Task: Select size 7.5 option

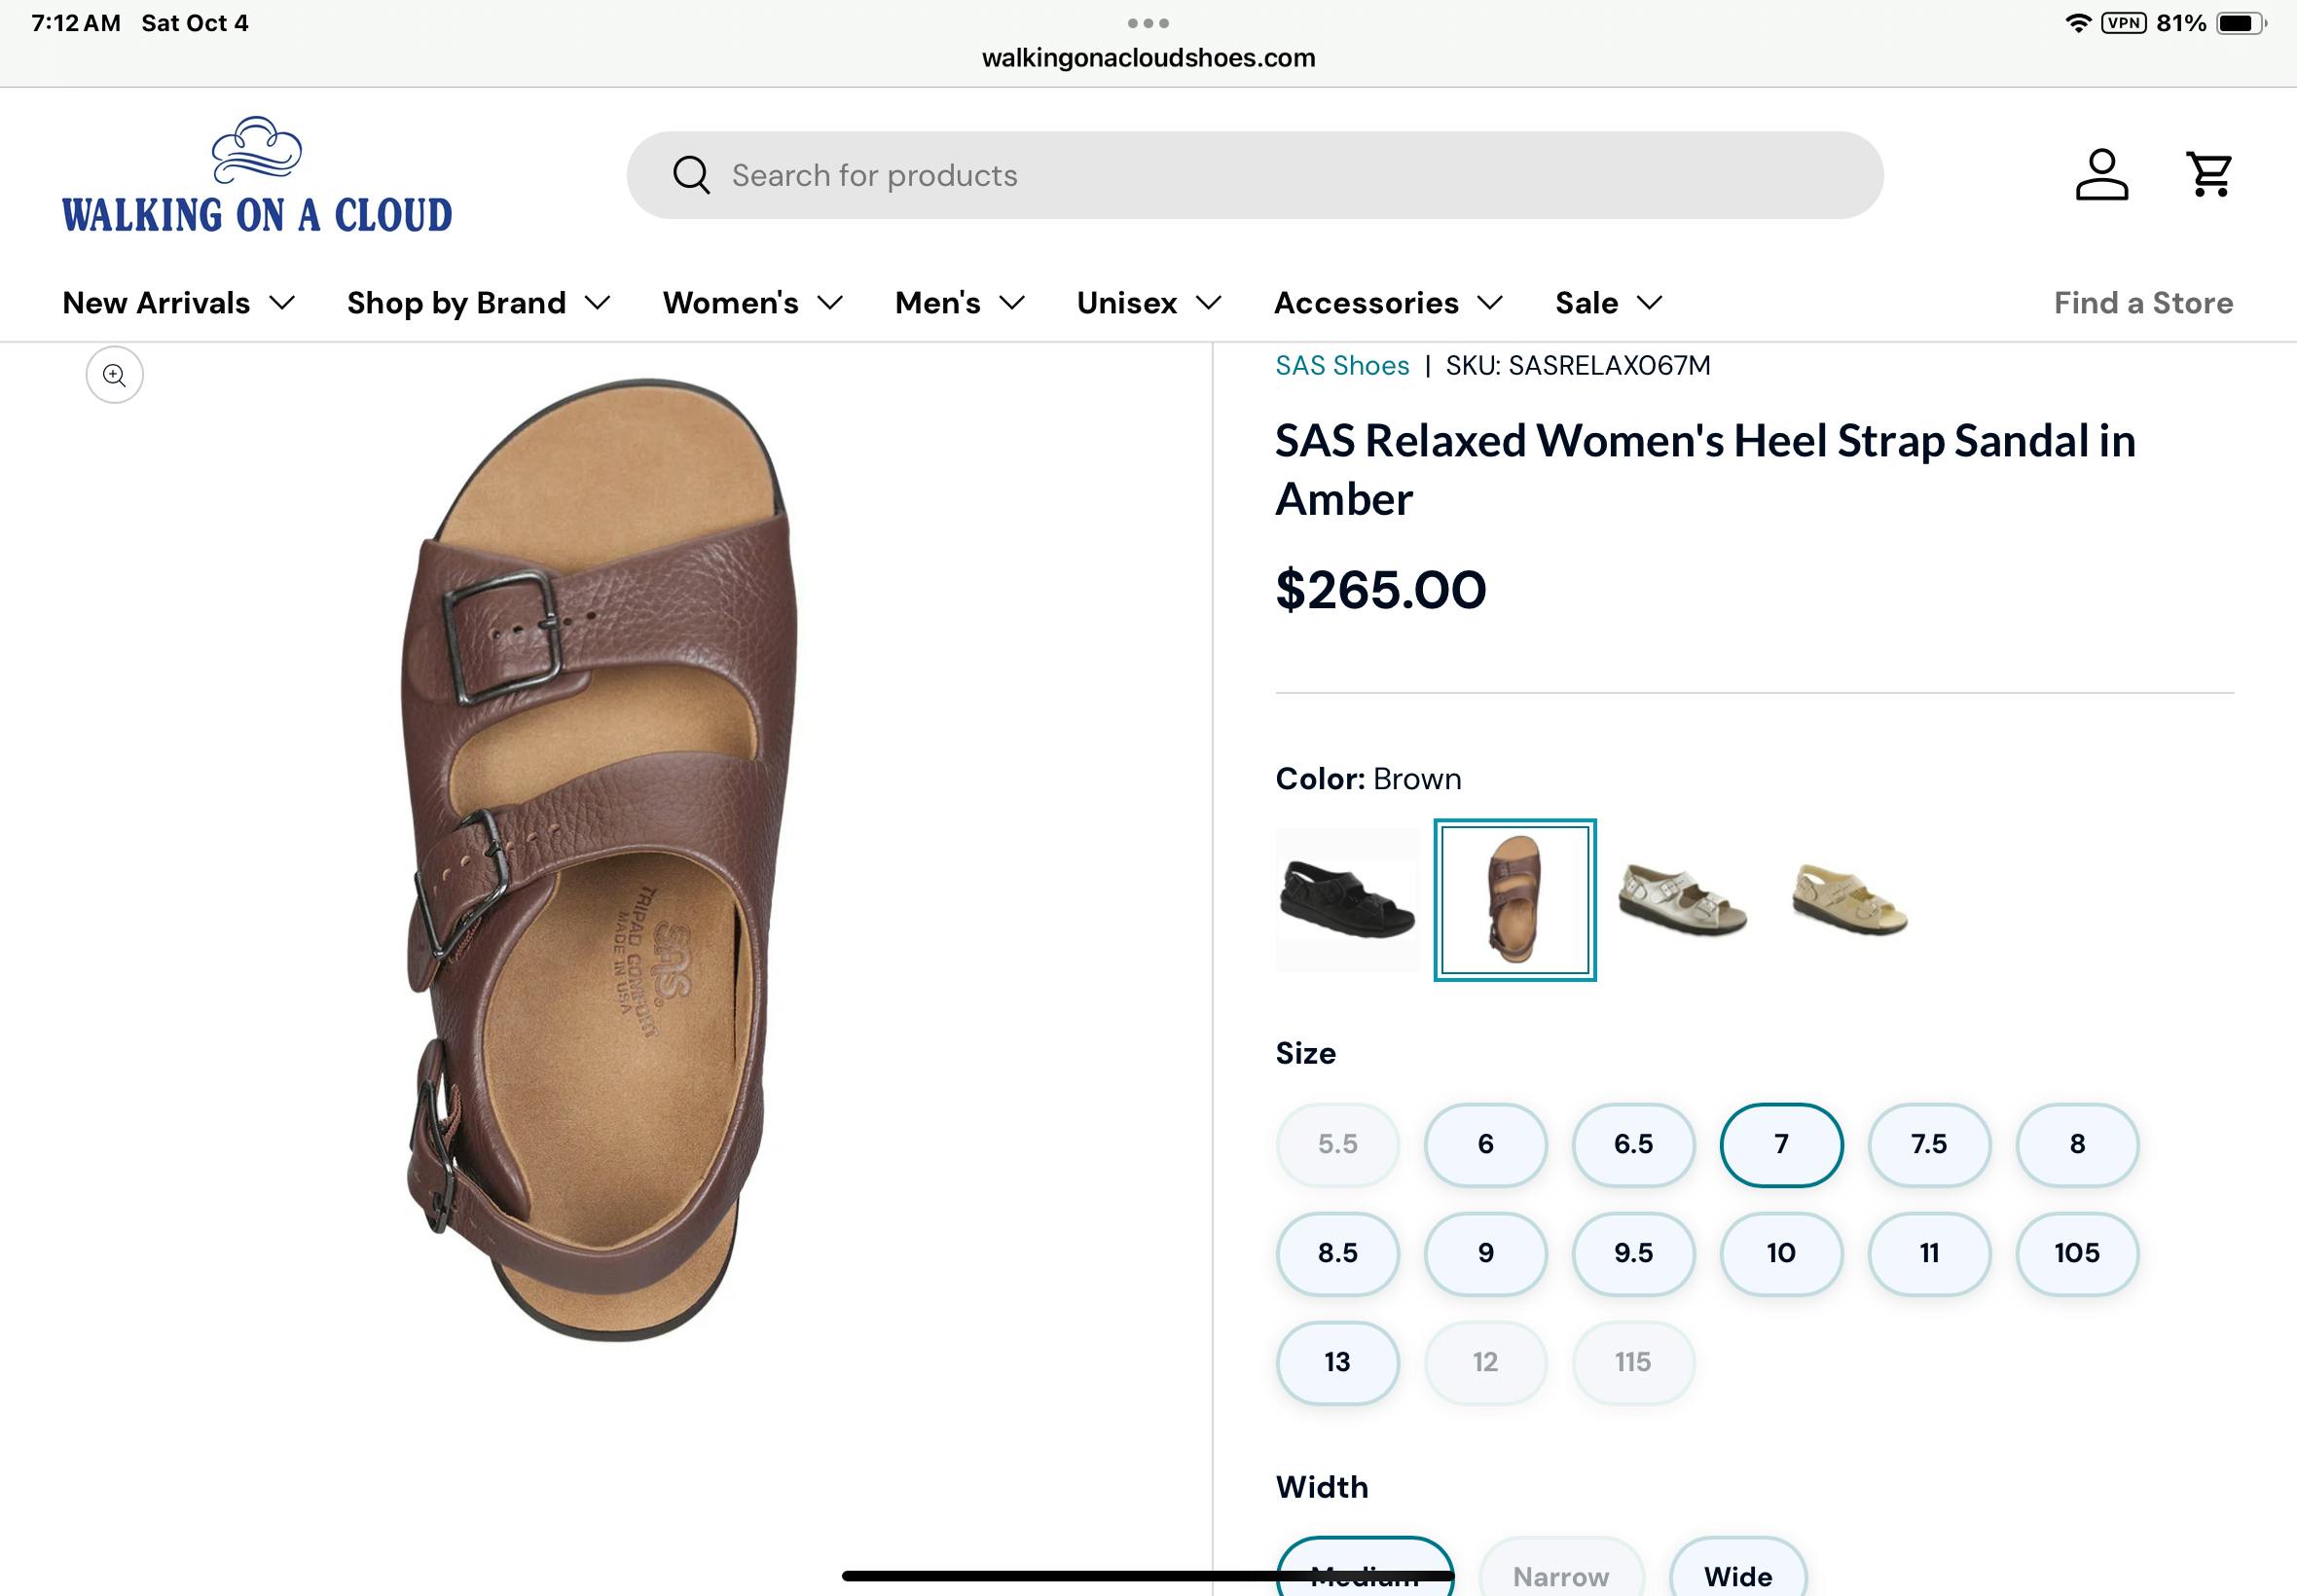Action: pyautogui.click(x=1929, y=1144)
